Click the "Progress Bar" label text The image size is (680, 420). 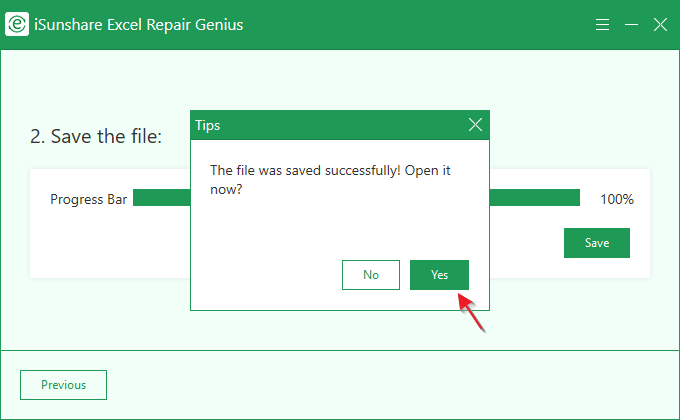coord(89,199)
